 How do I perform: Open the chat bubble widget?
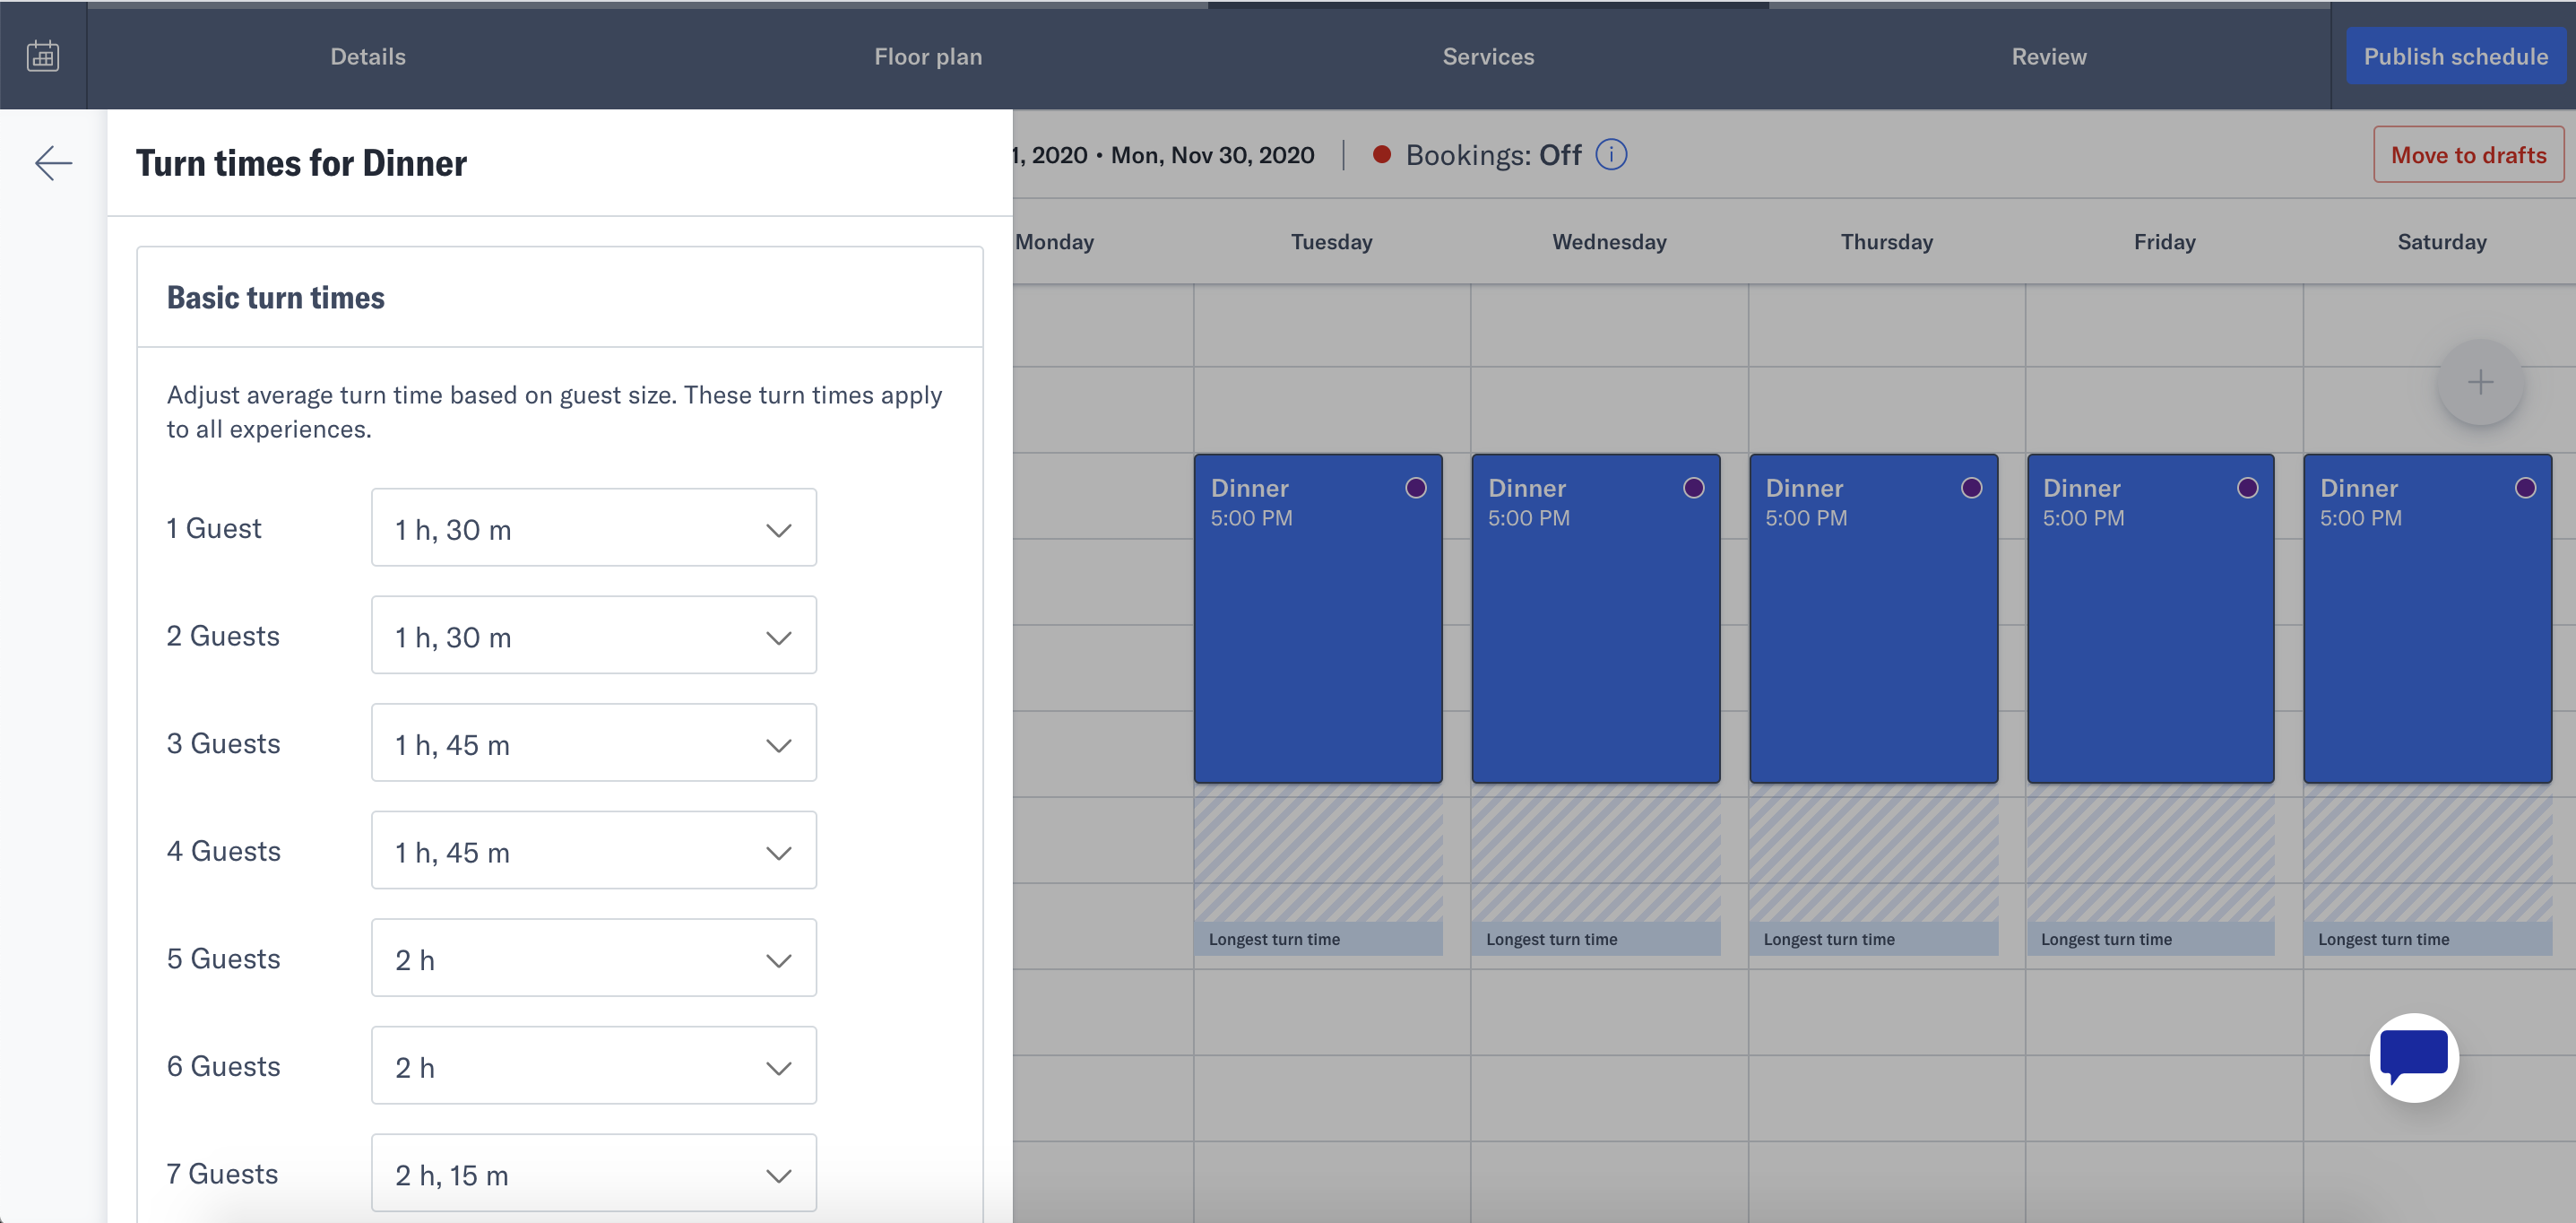point(2414,1057)
